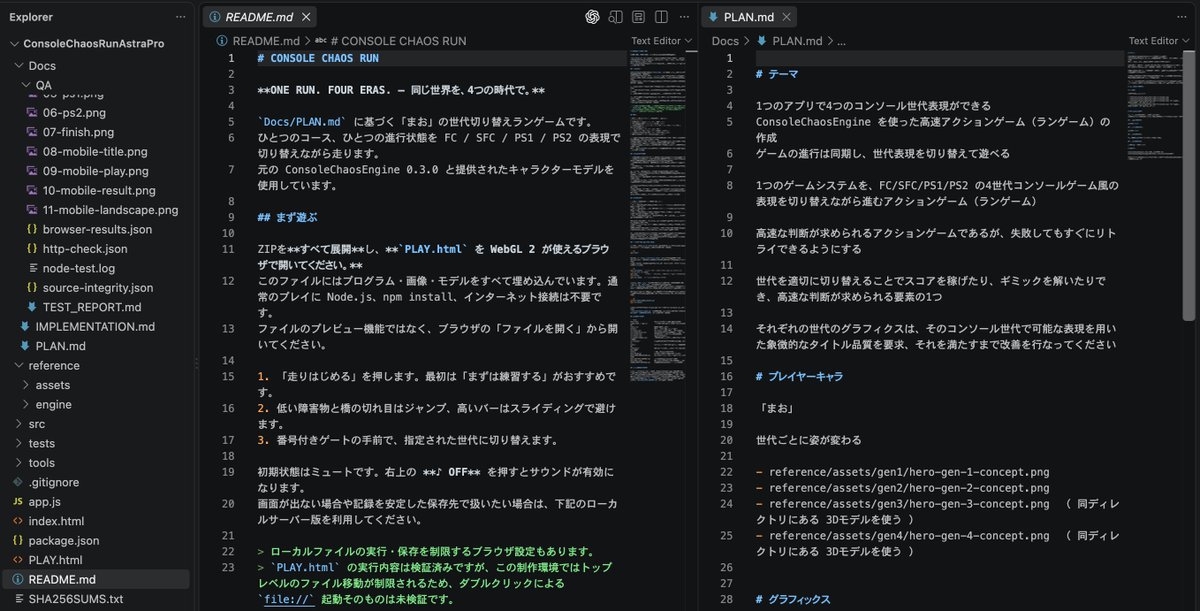The width and height of the screenshot is (1200, 611).
Task: Open markdown preview to the side
Action: click(615, 17)
